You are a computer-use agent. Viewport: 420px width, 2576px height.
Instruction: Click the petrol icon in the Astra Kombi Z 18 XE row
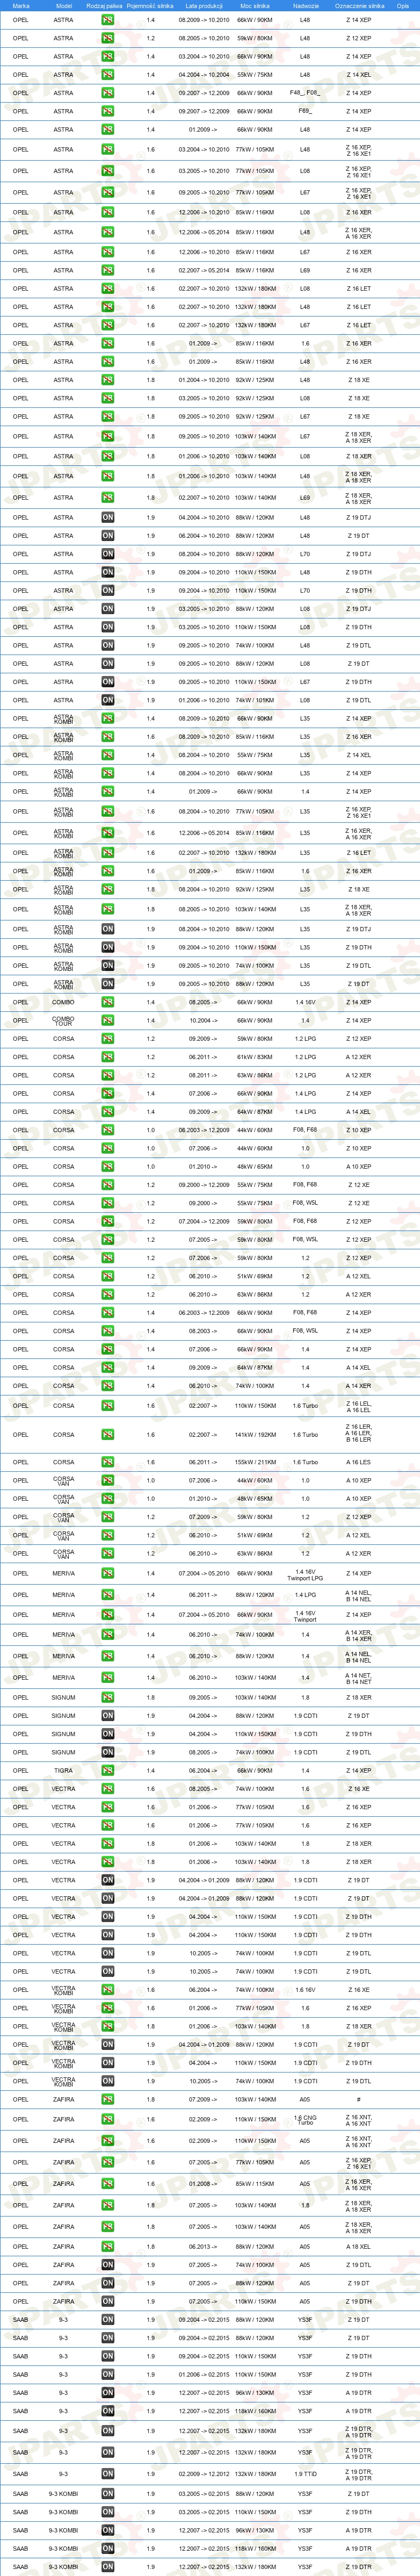point(108,889)
